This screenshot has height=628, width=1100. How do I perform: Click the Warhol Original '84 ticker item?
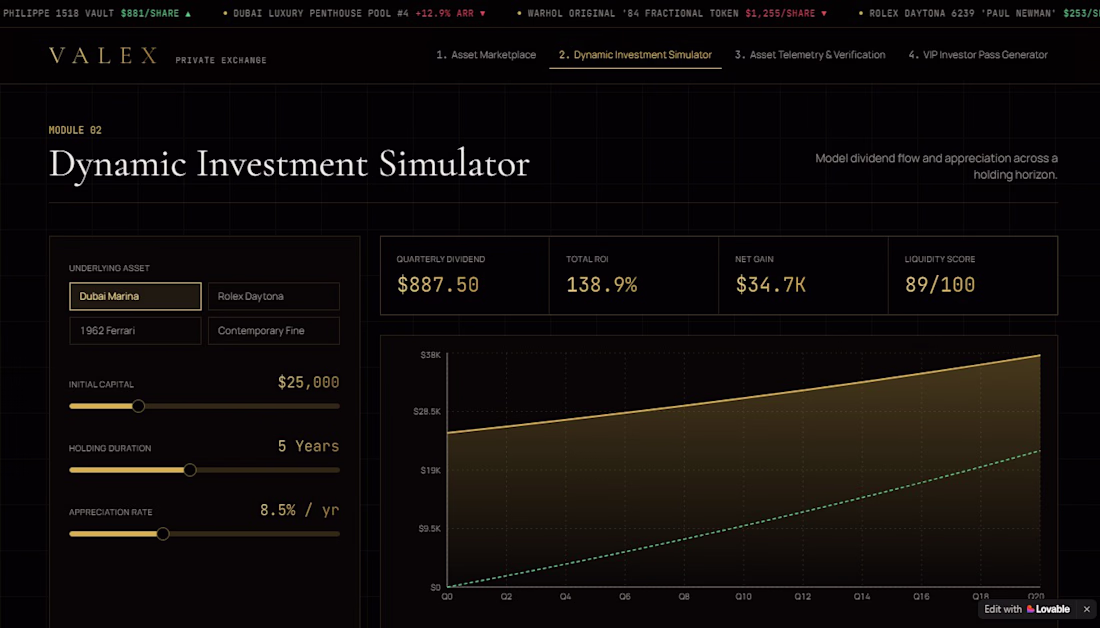coord(671,13)
